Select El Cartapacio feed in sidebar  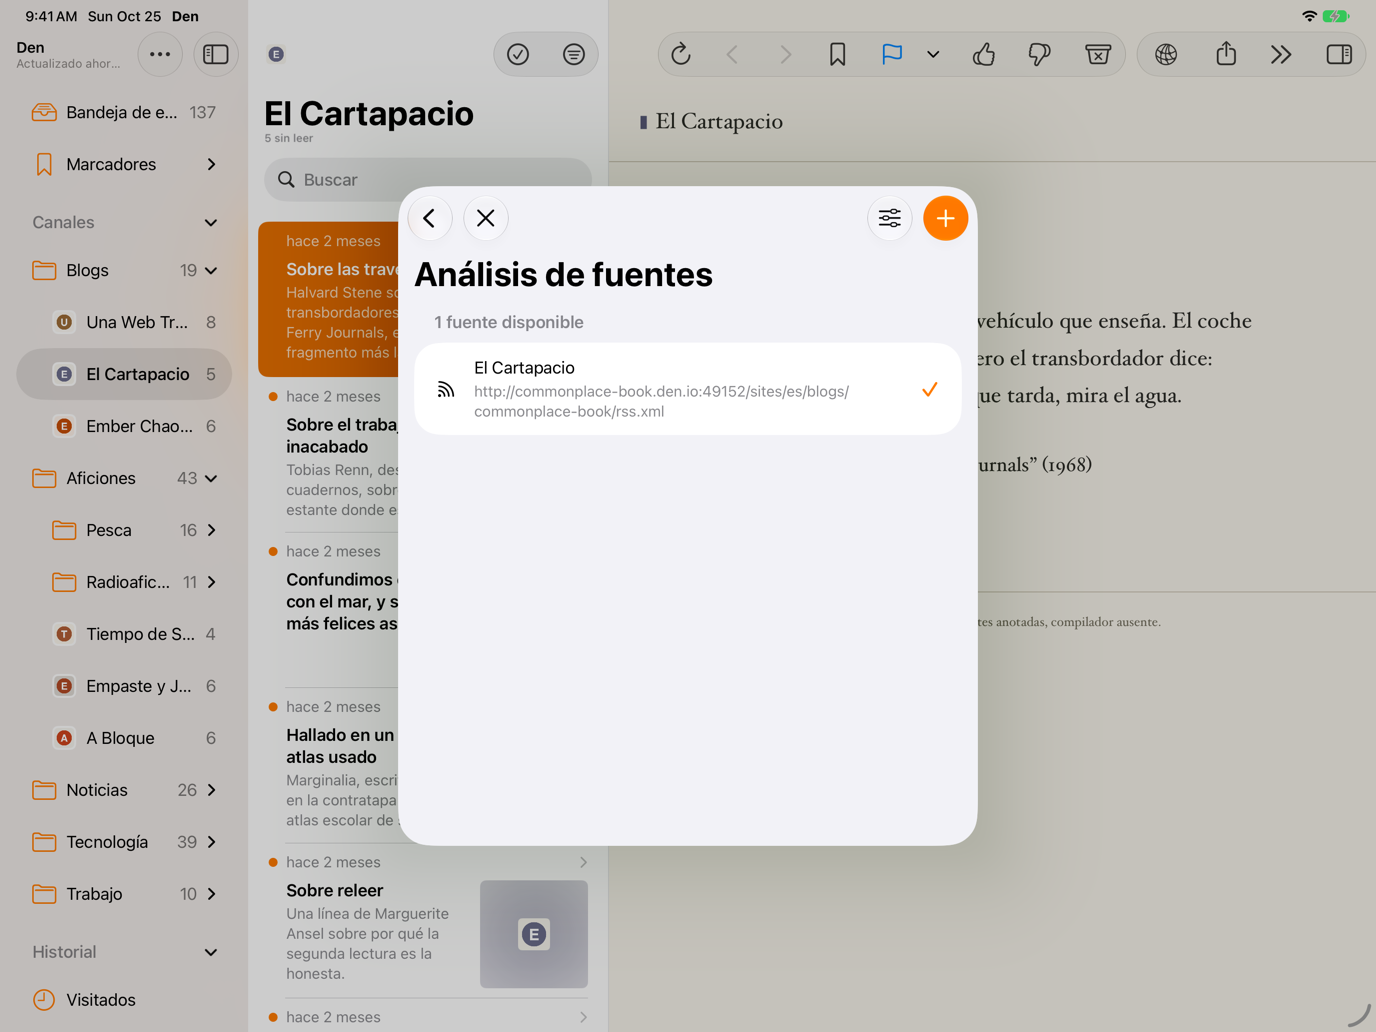[x=124, y=374]
